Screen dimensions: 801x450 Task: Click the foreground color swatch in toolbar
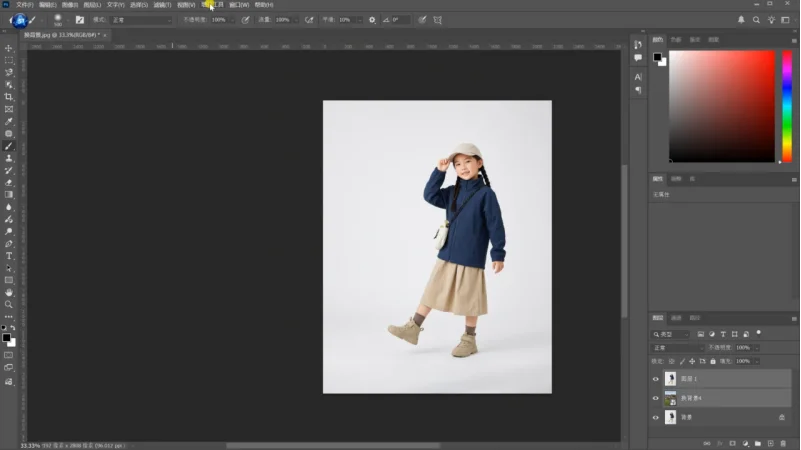(6, 338)
